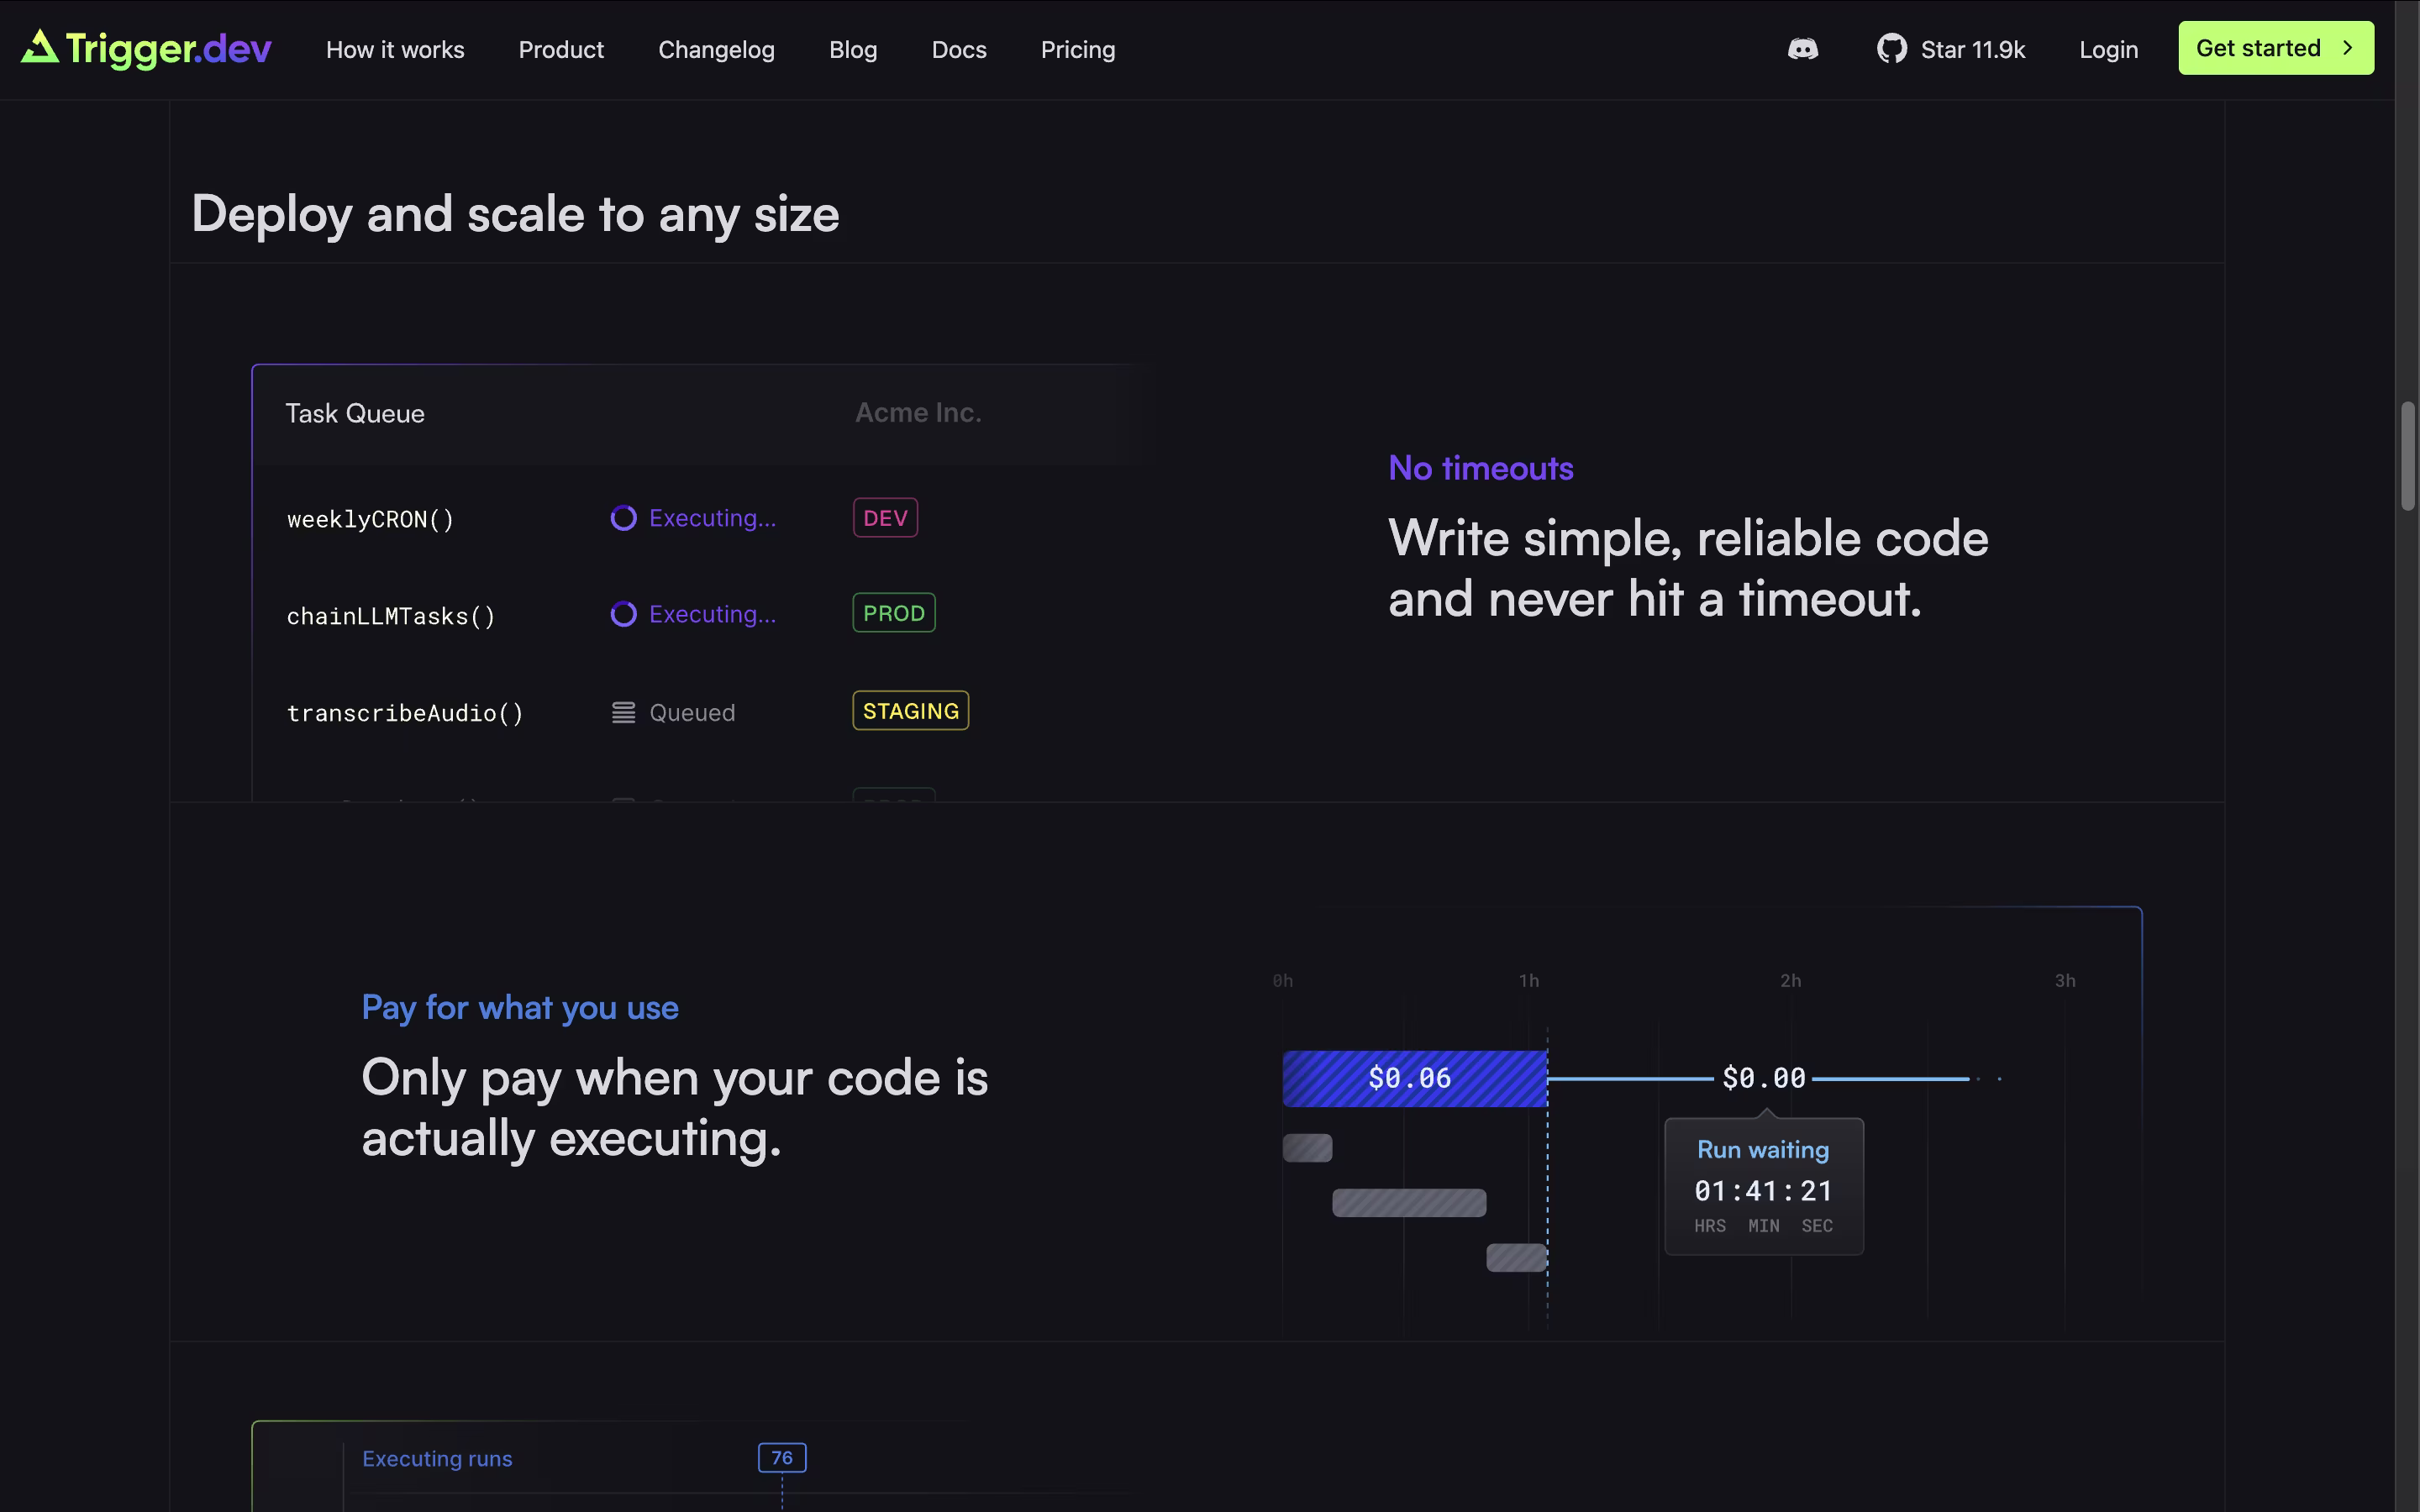Click the 01:41:21 timer value

click(1763, 1191)
